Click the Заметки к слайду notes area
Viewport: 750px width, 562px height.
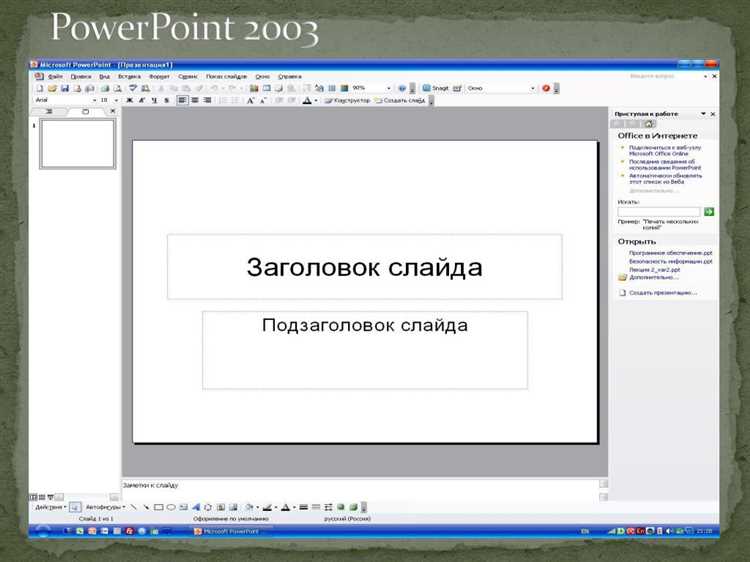(360, 489)
